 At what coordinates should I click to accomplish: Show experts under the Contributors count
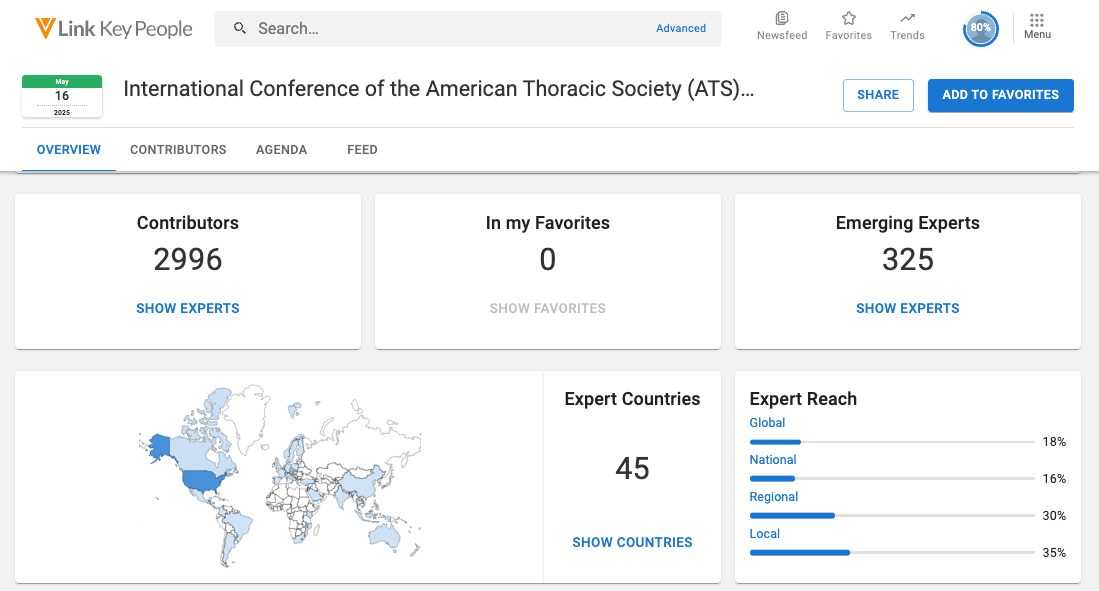click(188, 309)
